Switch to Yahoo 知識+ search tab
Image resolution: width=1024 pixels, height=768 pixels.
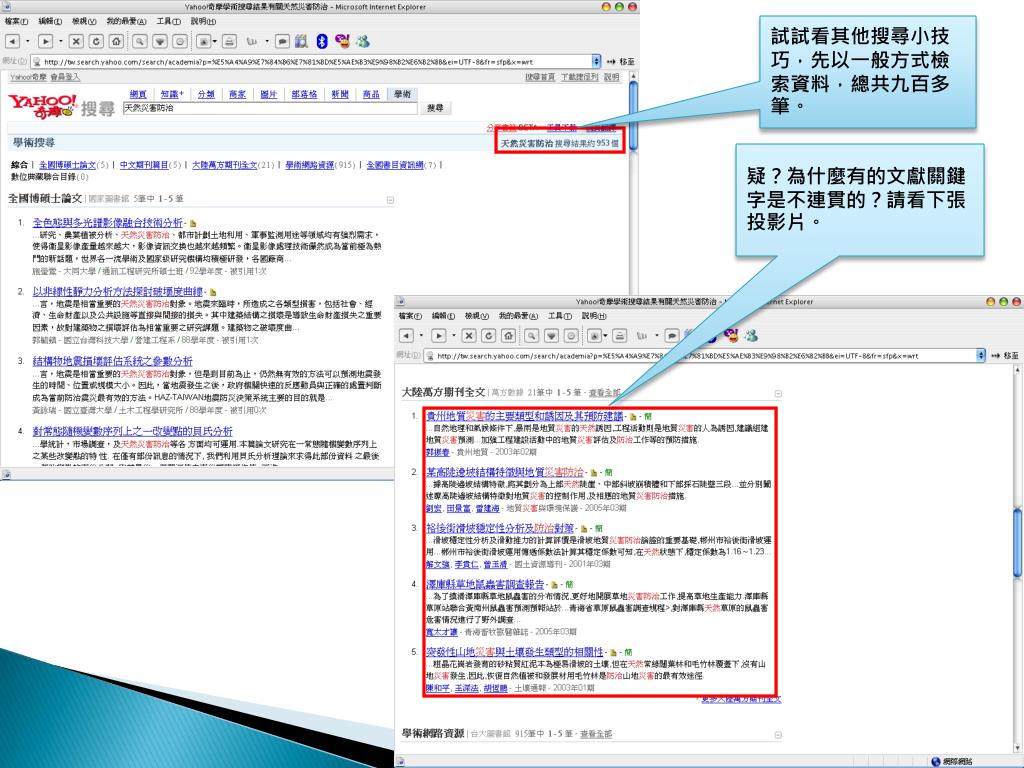click(x=172, y=94)
